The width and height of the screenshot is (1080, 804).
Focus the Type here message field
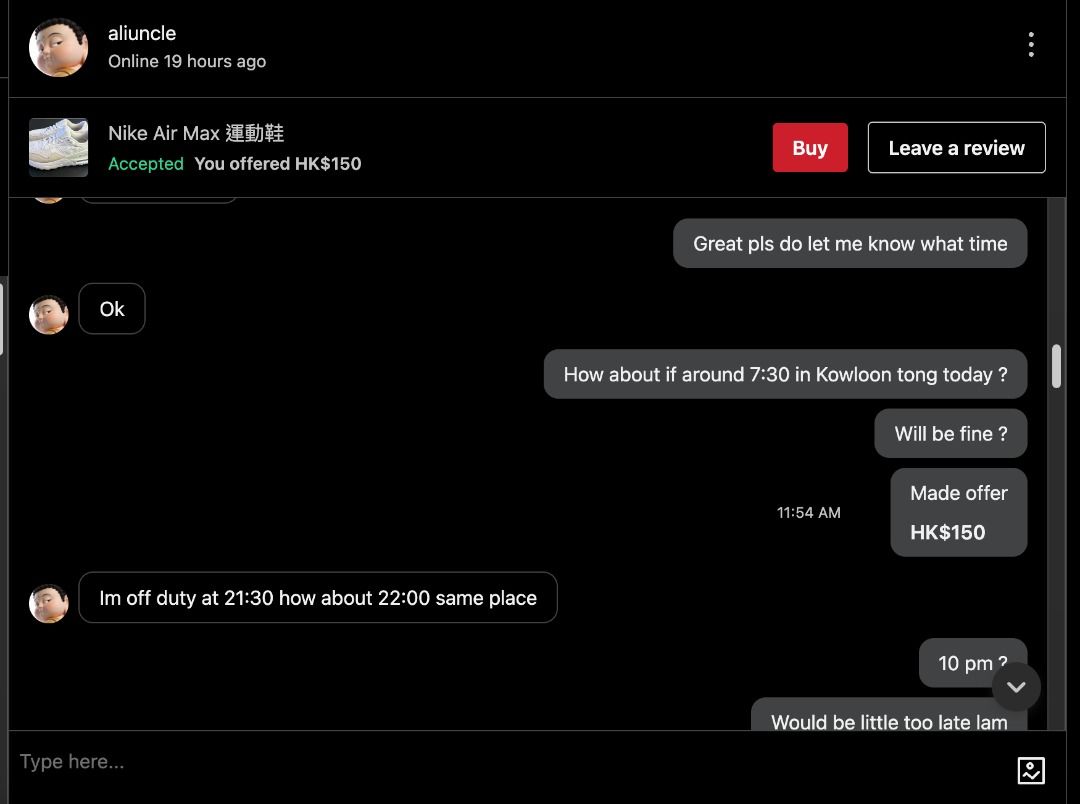[510, 761]
